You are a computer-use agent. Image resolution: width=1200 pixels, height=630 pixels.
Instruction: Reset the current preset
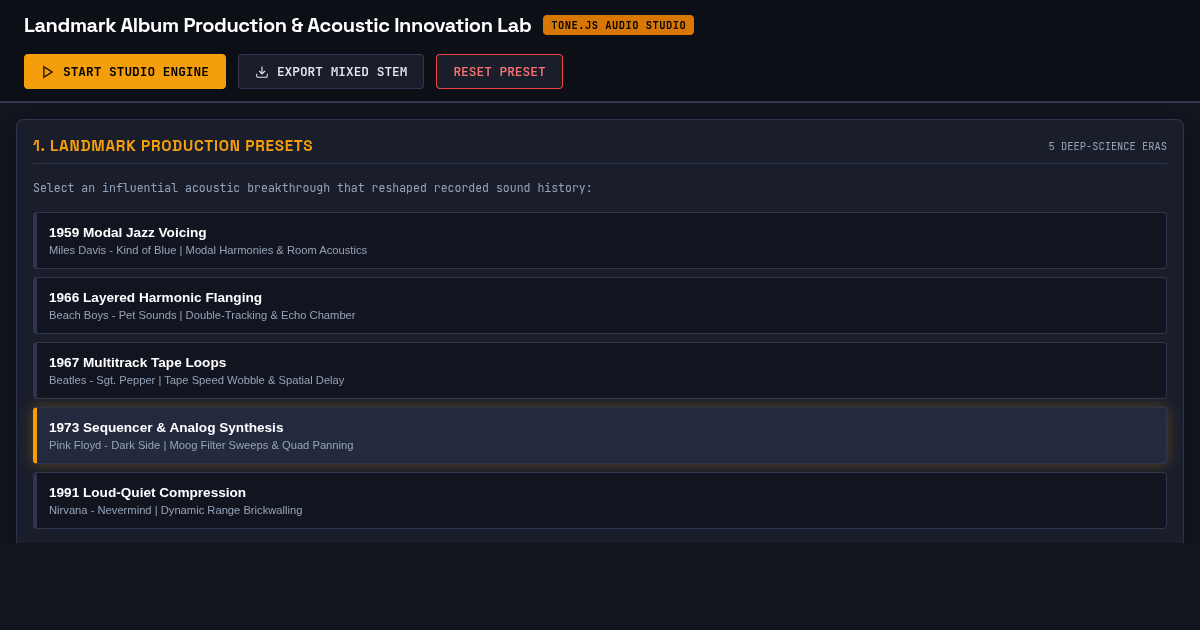pyautogui.click(x=499, y=72)
